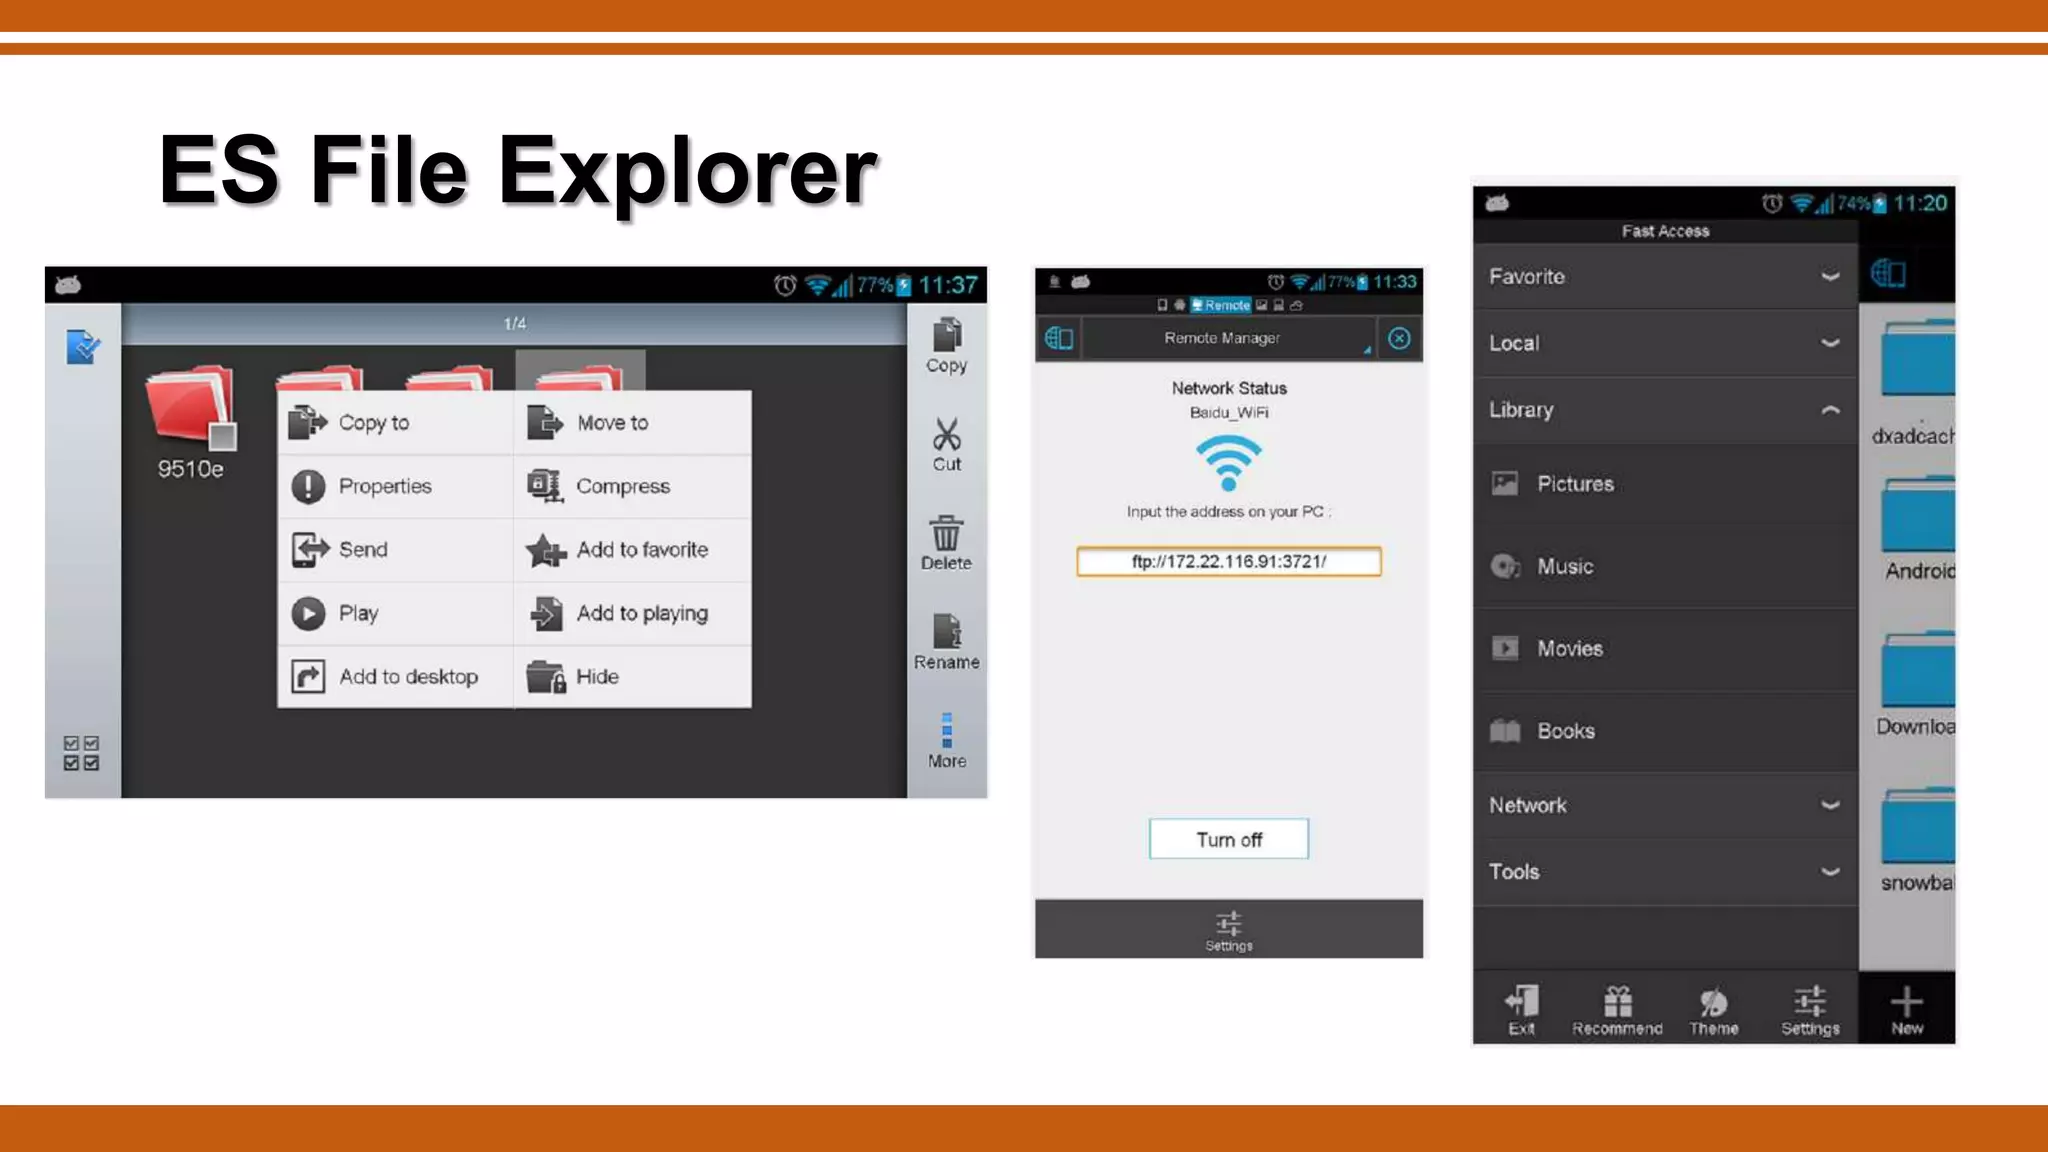Tap the Copy icon in right toolbar
Screen dimensions: 2048x1152
click(x=946, y=346)
